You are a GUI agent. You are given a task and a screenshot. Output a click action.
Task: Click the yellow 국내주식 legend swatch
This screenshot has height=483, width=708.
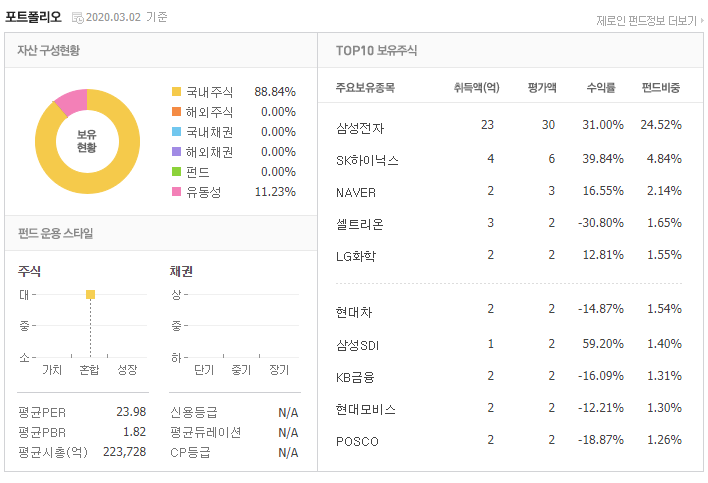pyautogui.click(x=176, y=92)
